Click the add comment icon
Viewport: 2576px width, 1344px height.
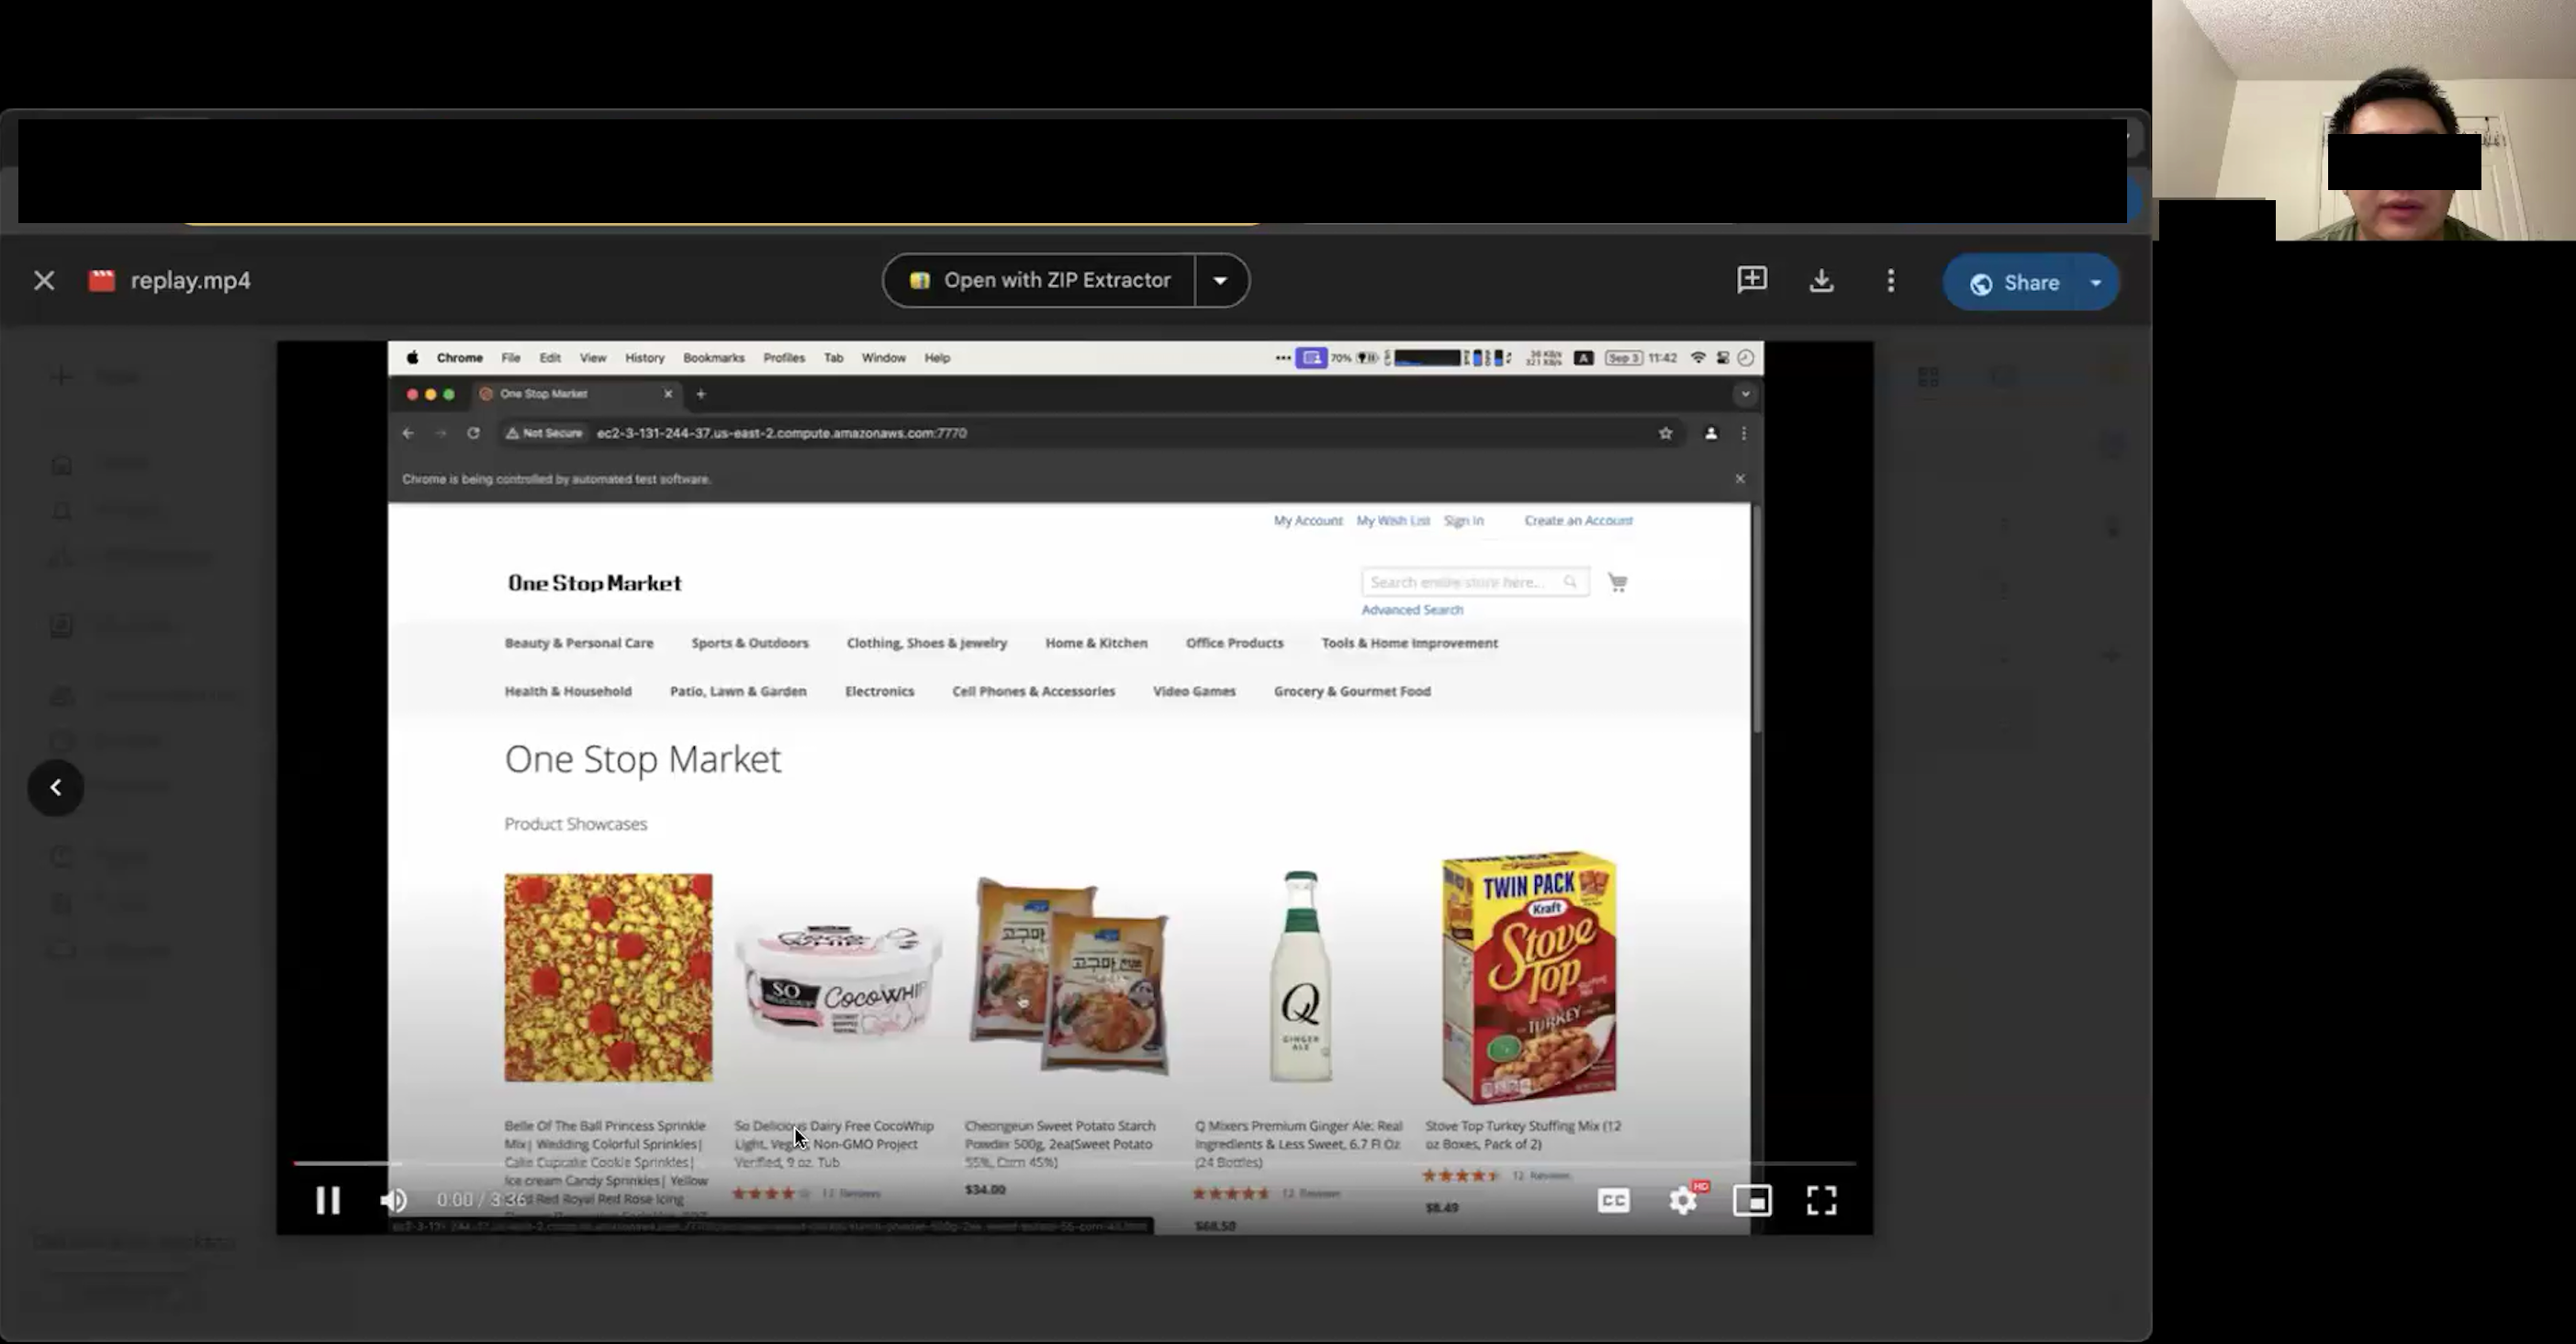(x=1751, y=280)
